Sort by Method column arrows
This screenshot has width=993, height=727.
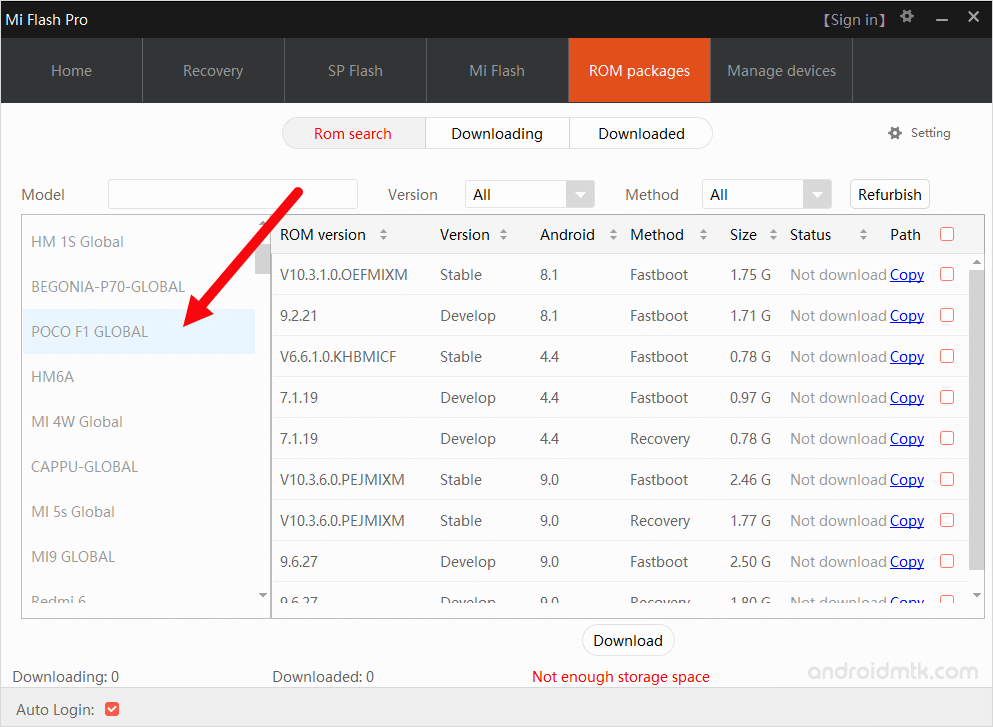[703, 235]
